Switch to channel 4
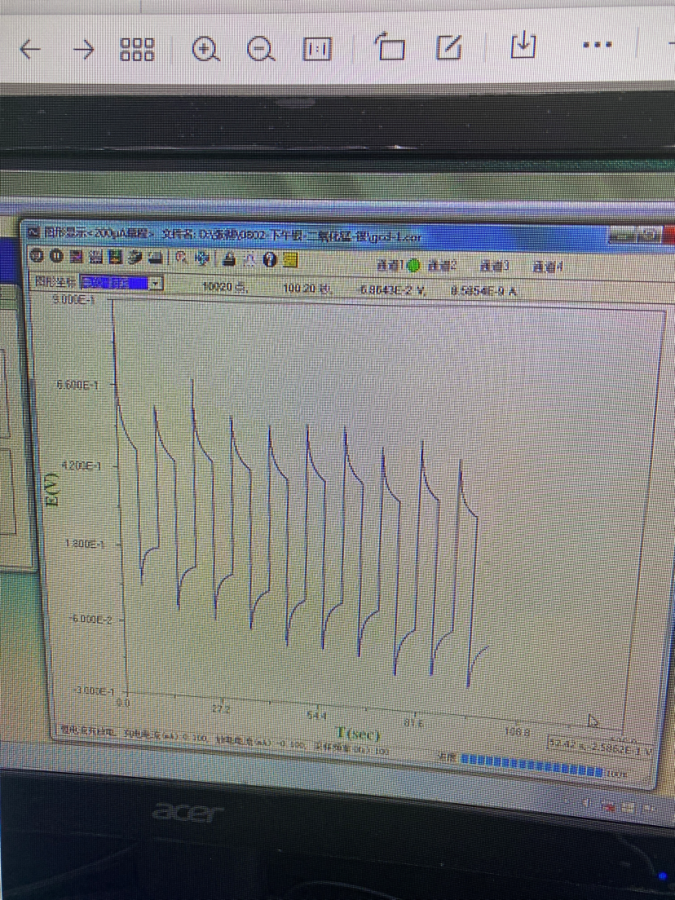The image size is (675, 900). coord(547,266)
